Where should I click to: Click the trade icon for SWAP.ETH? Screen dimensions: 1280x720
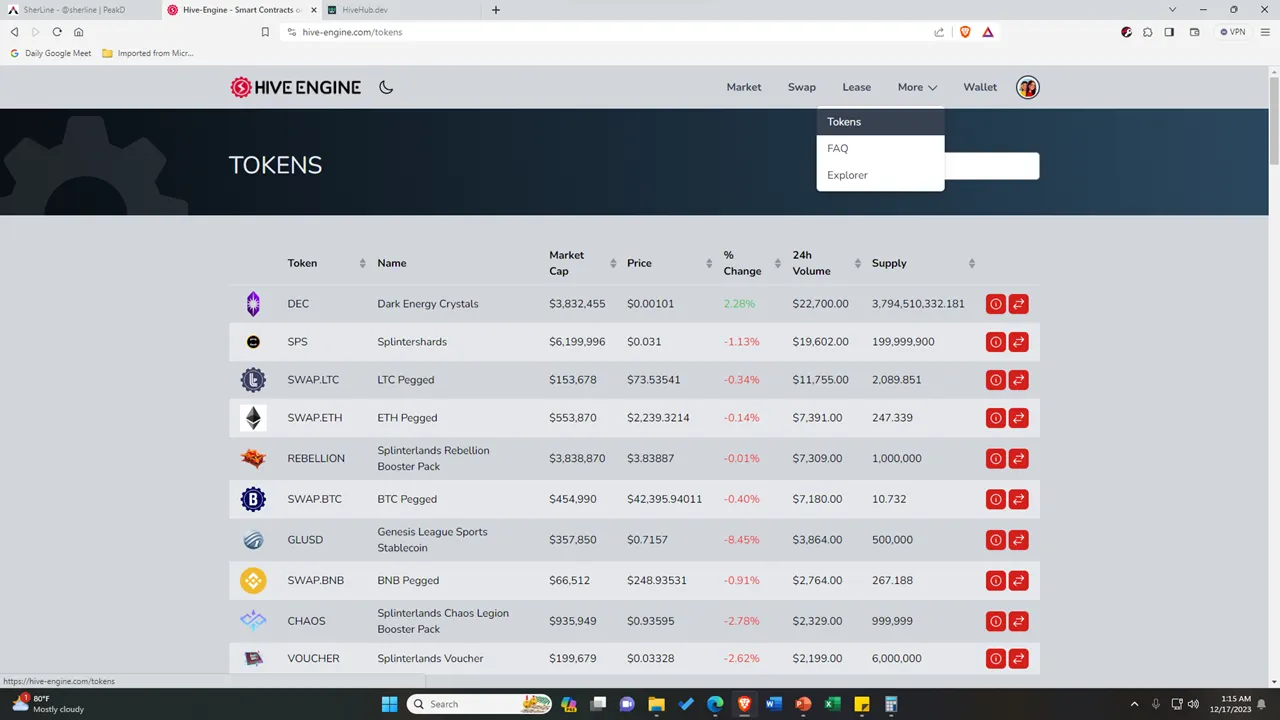tap(1018, 418)
